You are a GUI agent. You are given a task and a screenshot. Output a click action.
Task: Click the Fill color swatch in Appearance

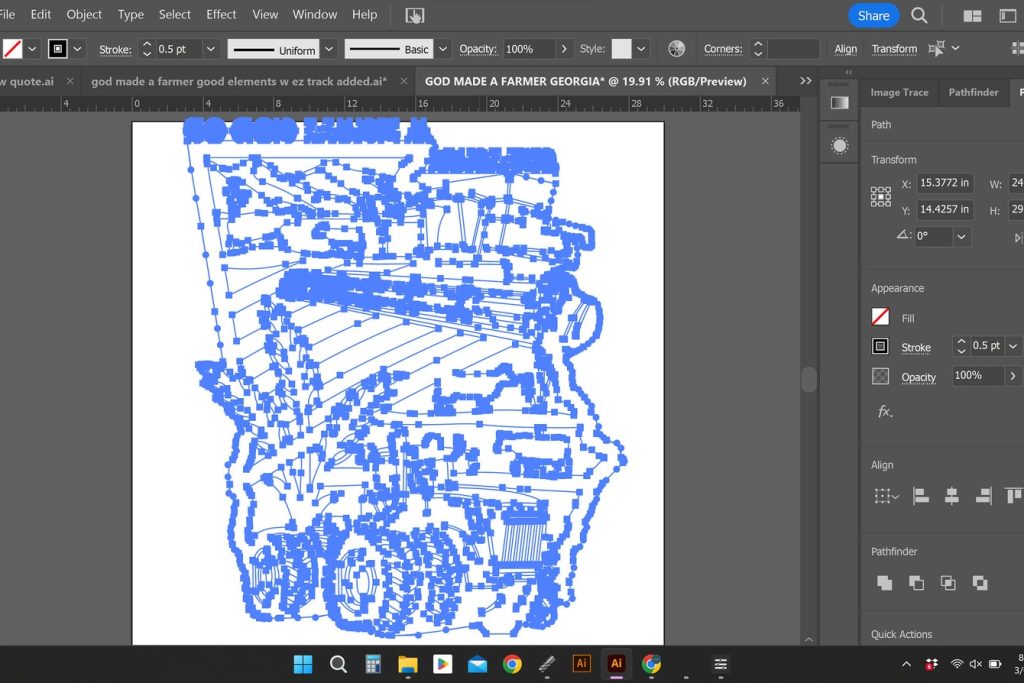pyautogui.click(x=880, y=317)
